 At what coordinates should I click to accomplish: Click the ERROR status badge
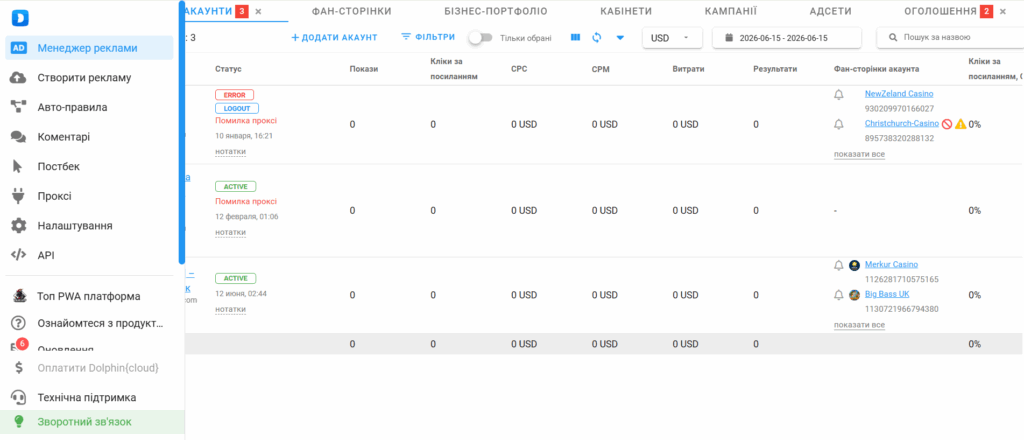click(x=234, y=95)
